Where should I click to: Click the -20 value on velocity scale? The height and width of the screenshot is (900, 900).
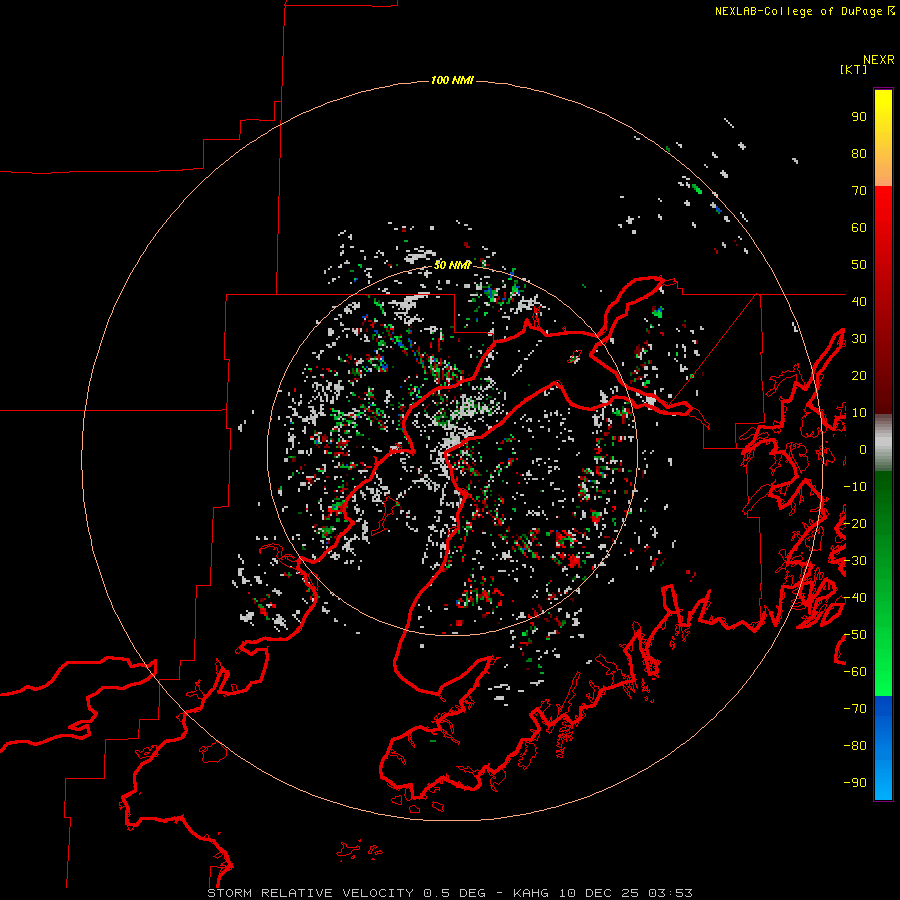click(x=855, y=524)
